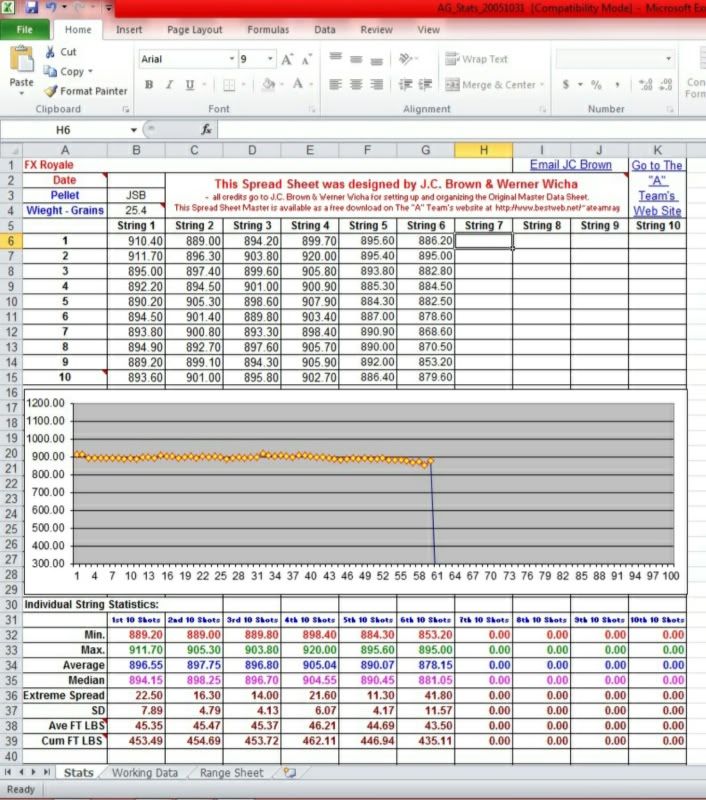Customize Quick Access Toolbar dropdown
This screenshot has height=800, width=706.
(109, 8)
